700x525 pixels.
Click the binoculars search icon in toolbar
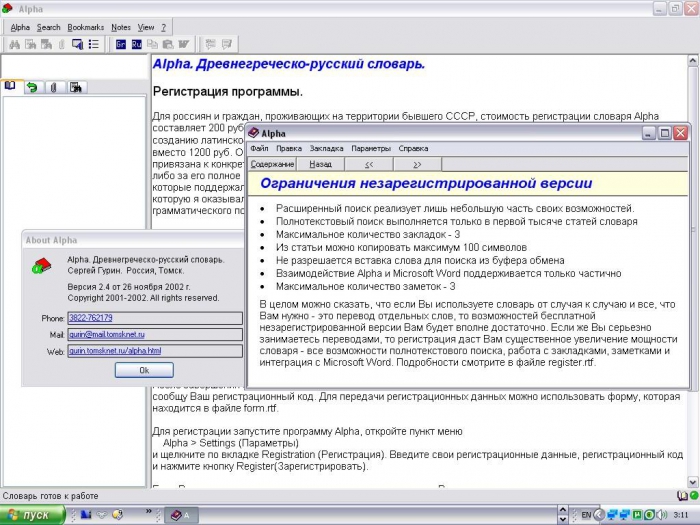(x=14, y=44)
